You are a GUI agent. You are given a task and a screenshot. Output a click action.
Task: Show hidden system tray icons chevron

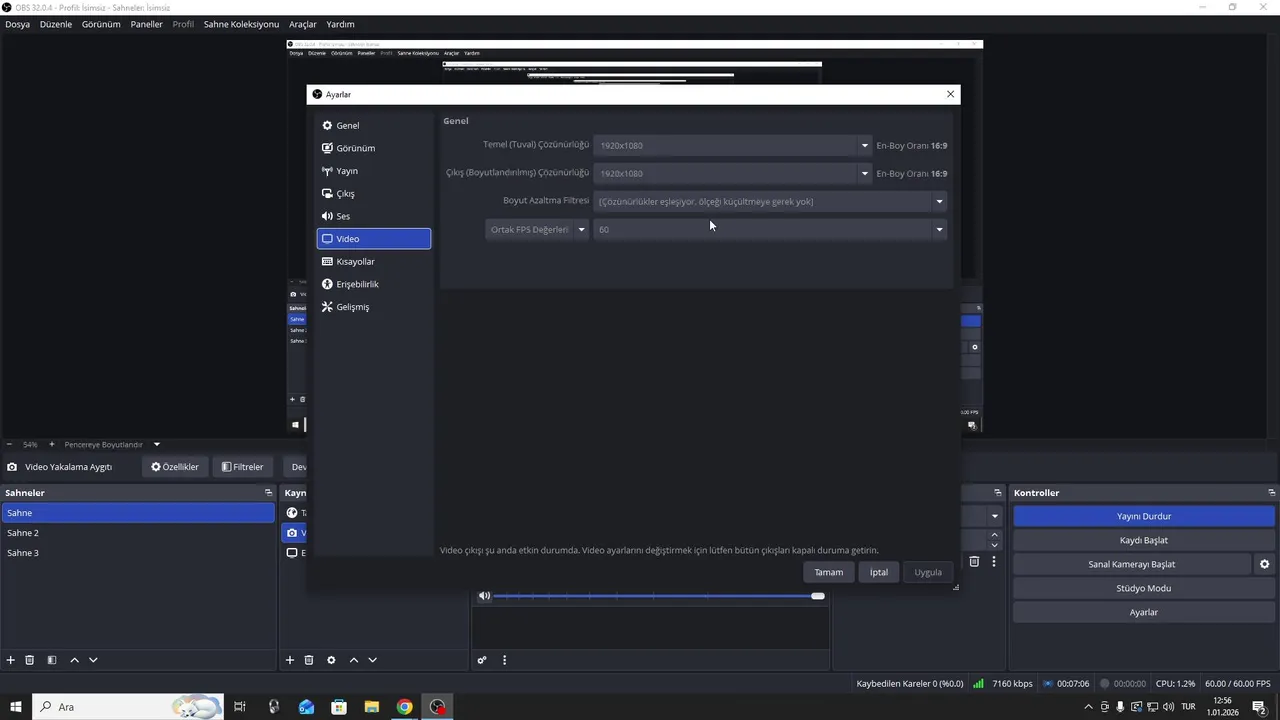[x=1089, y=707]
